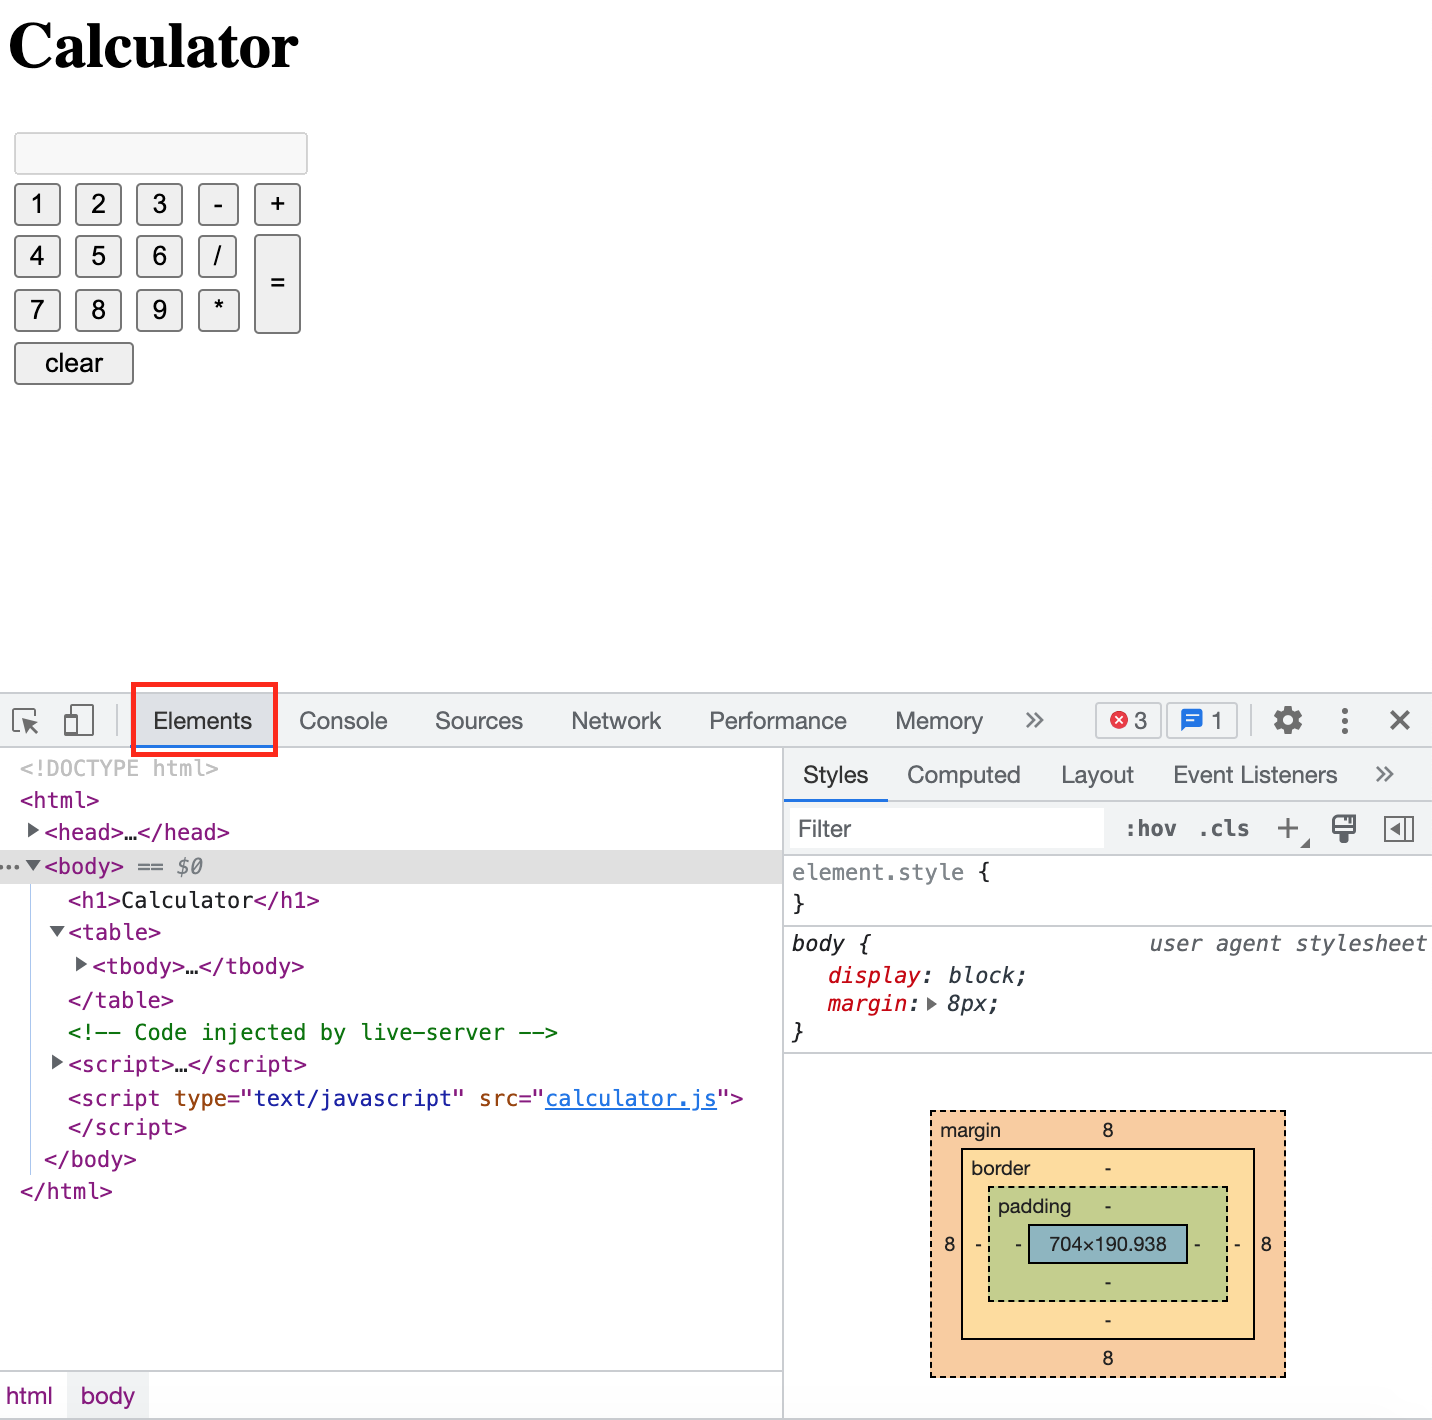Toggle the .cls class editor
This screenshot has width=1432, height=1420.
(1224, 828)
